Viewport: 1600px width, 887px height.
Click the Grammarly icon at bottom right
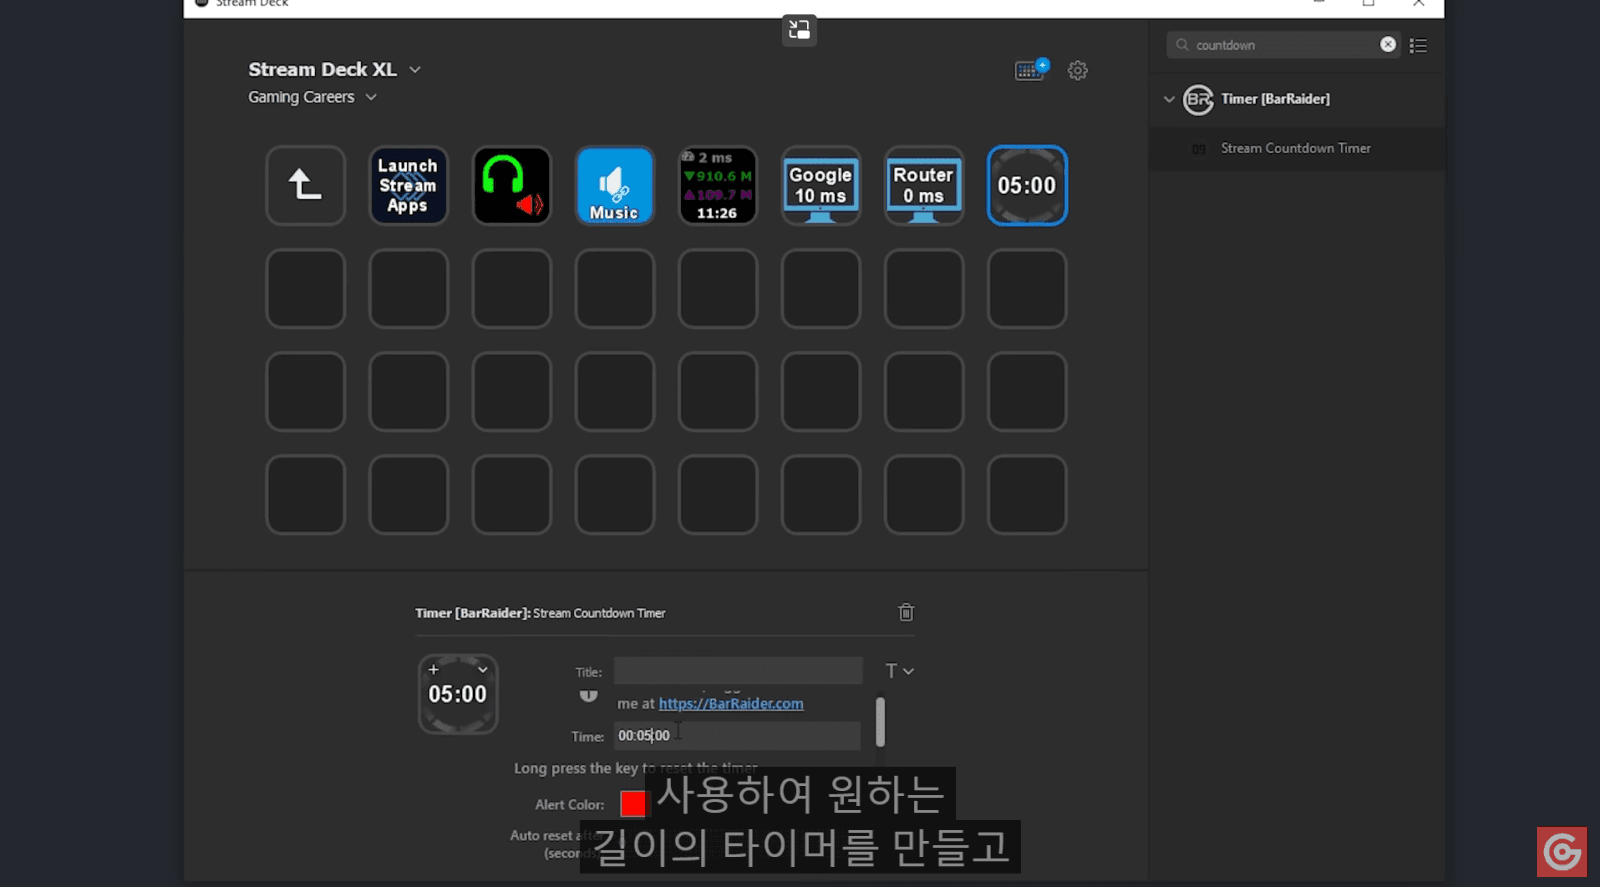coord(1562,852)
